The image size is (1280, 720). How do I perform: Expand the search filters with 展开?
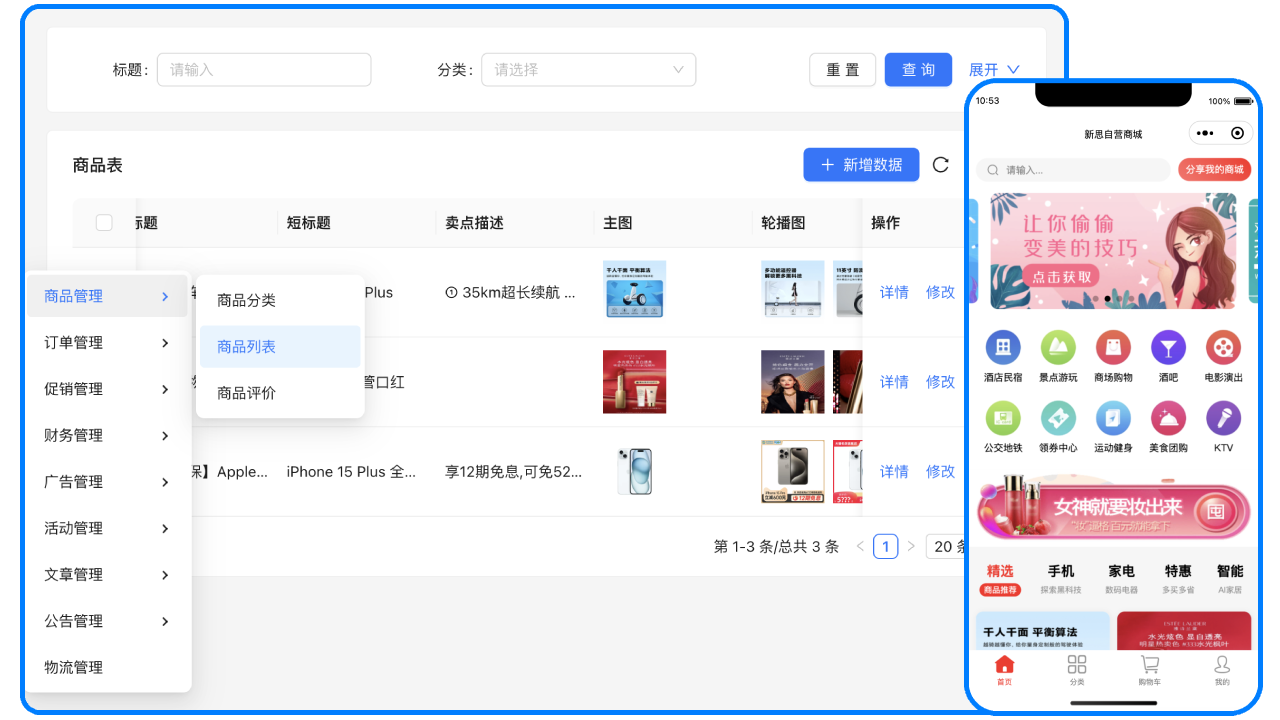tap(993, 70)
